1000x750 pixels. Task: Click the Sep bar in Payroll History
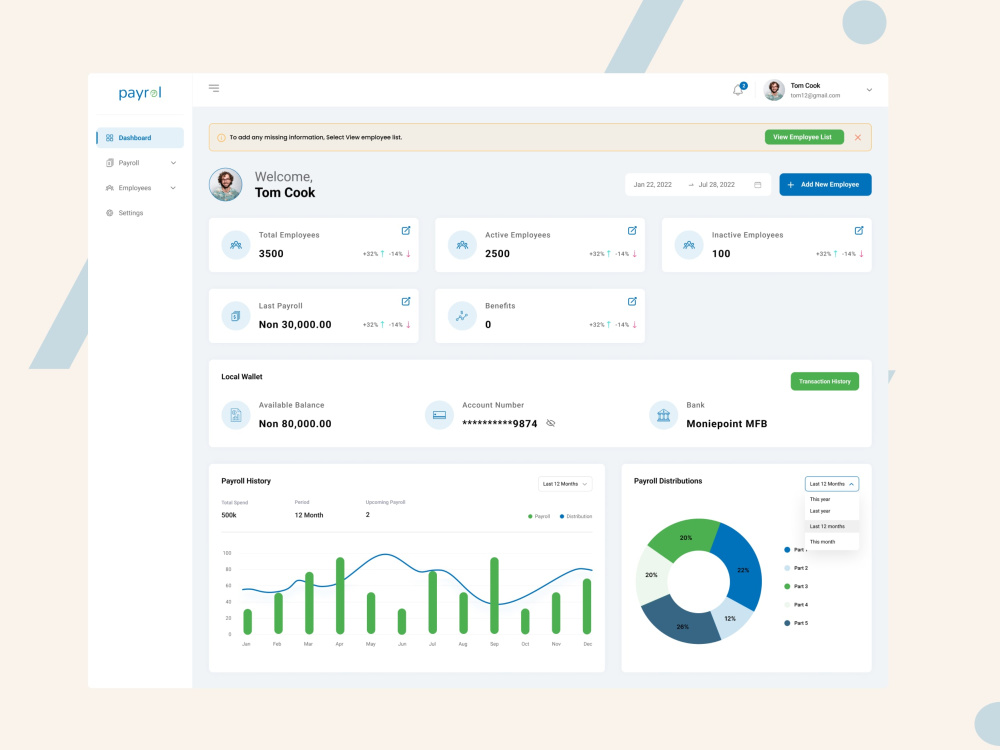coord(494,596)
